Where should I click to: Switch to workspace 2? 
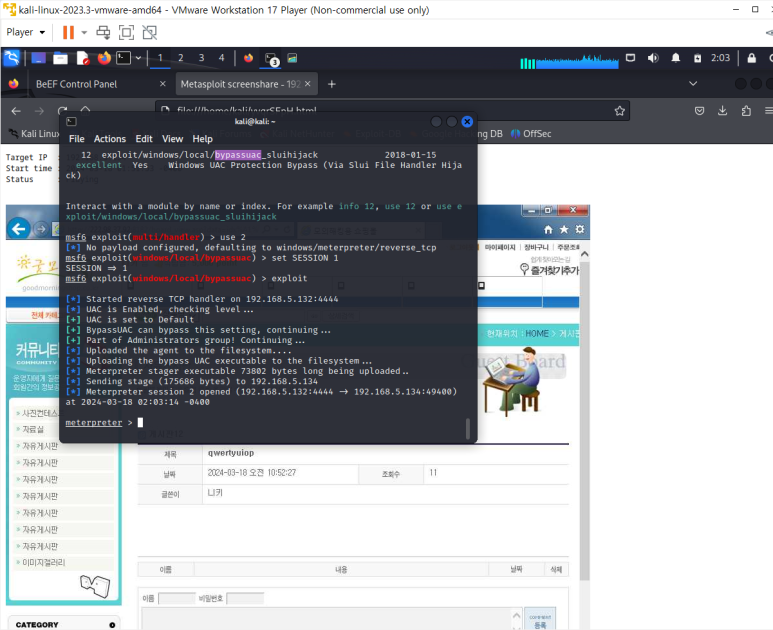point(181,58)
